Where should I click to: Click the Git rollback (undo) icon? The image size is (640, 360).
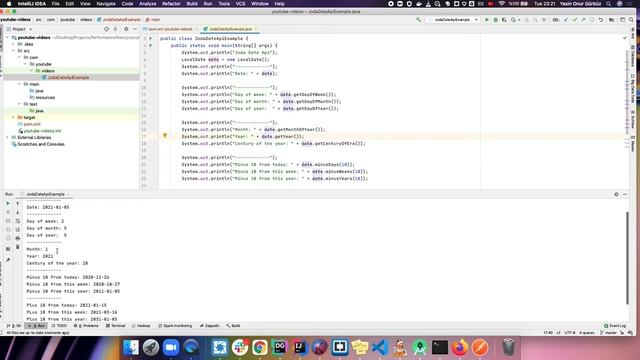point(601,20)
